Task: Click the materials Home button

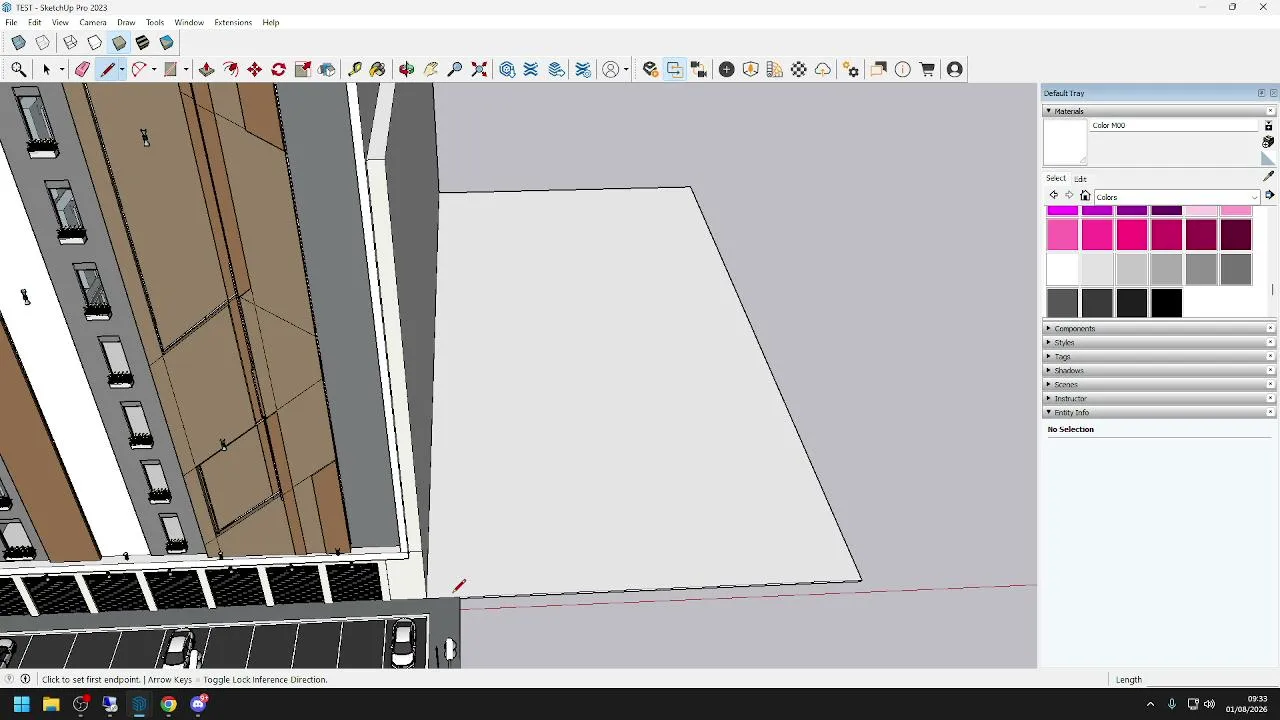Action: [x=1085, y=196]
